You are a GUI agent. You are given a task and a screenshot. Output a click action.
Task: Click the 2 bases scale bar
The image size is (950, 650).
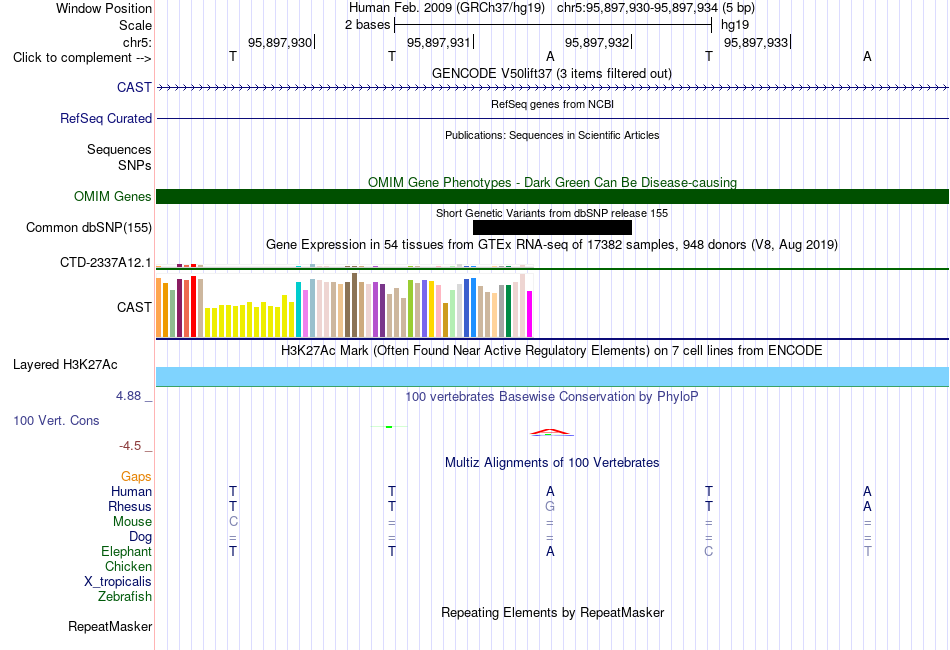point(553,25)
